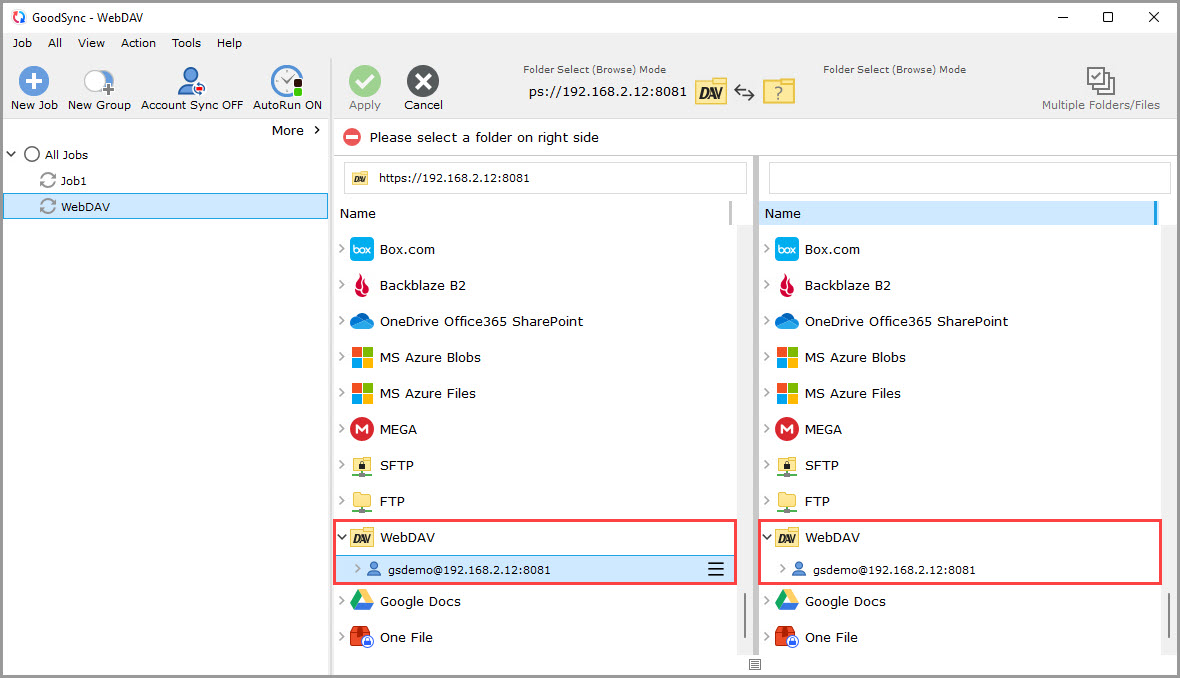Select Backblaze B2 icon in right pane

pyautogui.click(x=787, y=285)
